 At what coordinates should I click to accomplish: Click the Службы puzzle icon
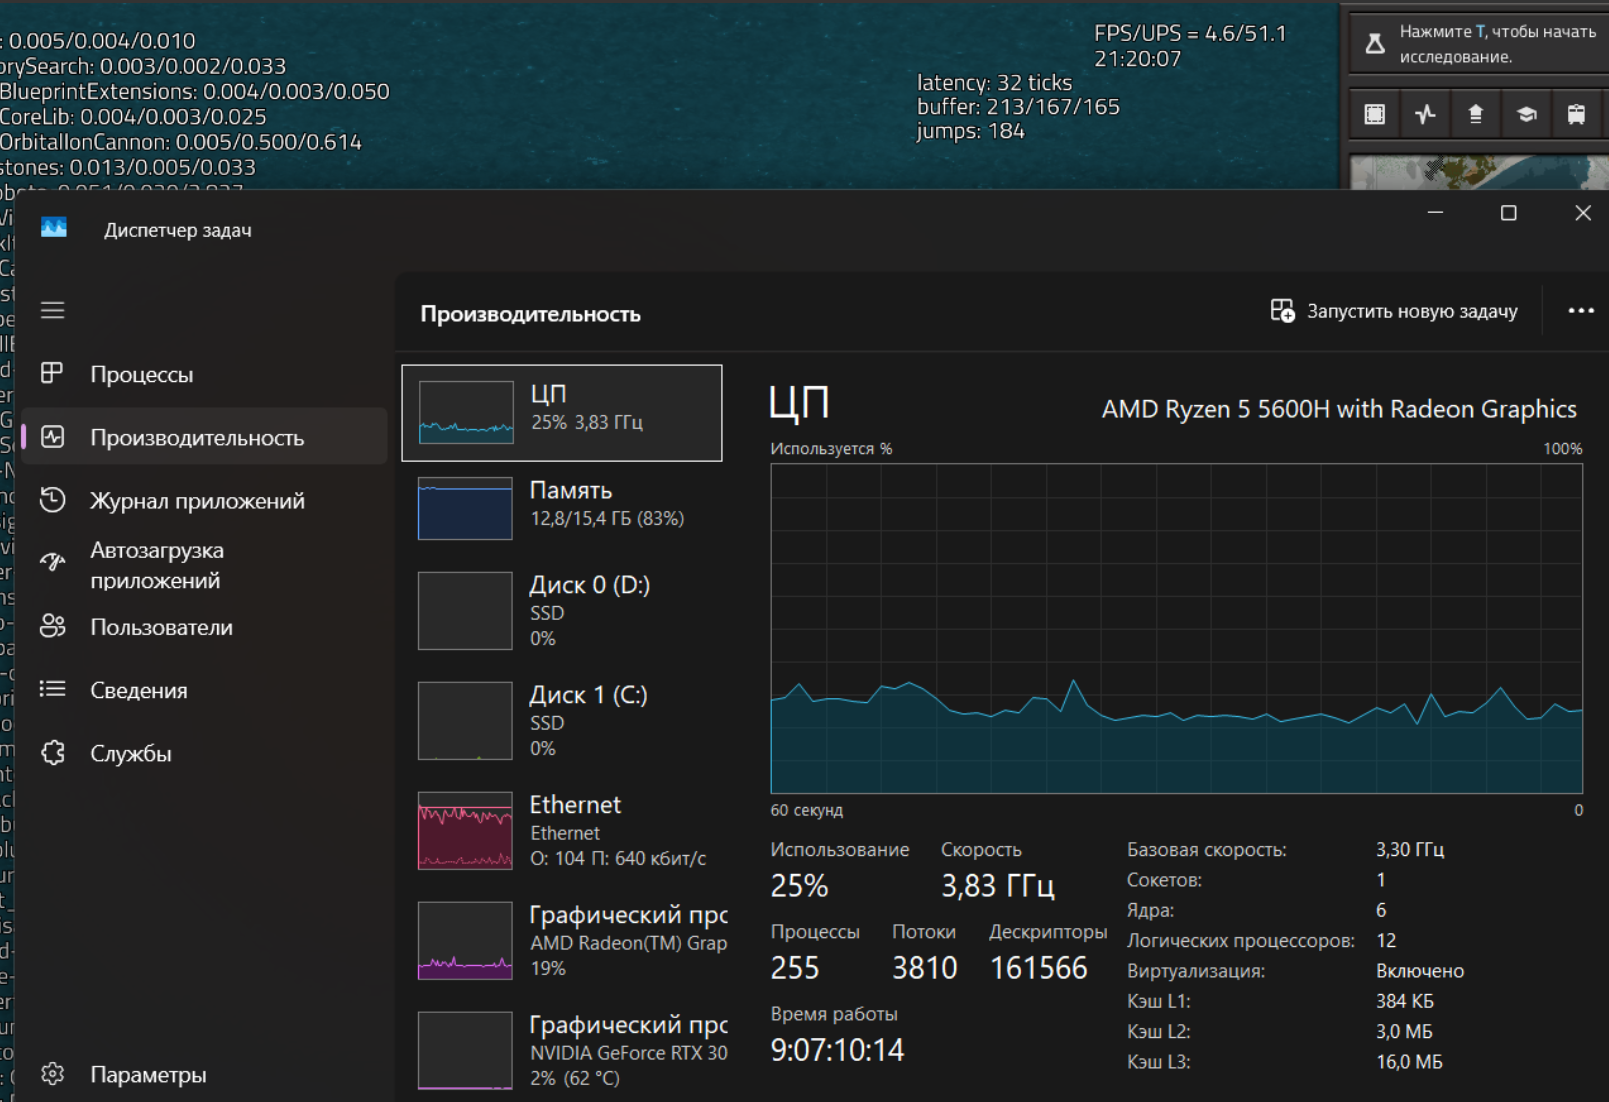52,753
